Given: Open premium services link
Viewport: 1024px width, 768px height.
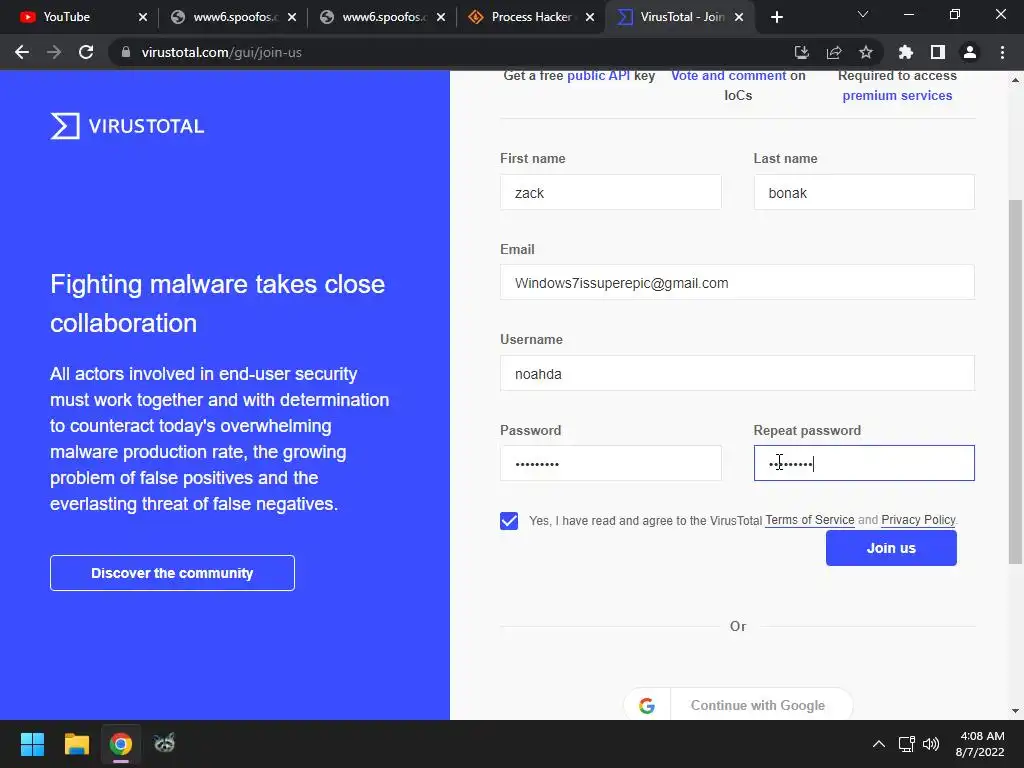Looking at the screenshot, I should [x=897, y=95].
